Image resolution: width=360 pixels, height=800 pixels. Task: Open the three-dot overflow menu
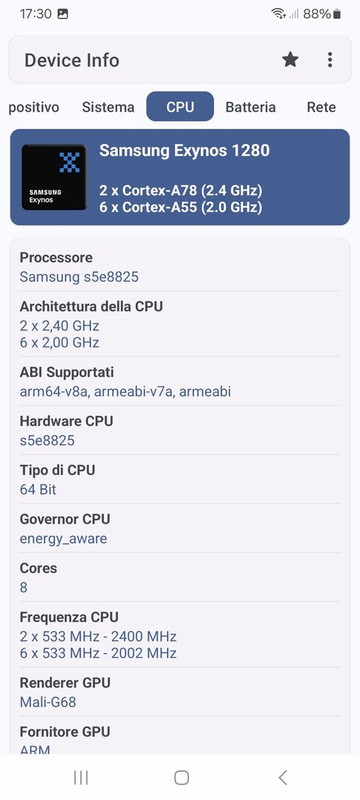(330, 60)
